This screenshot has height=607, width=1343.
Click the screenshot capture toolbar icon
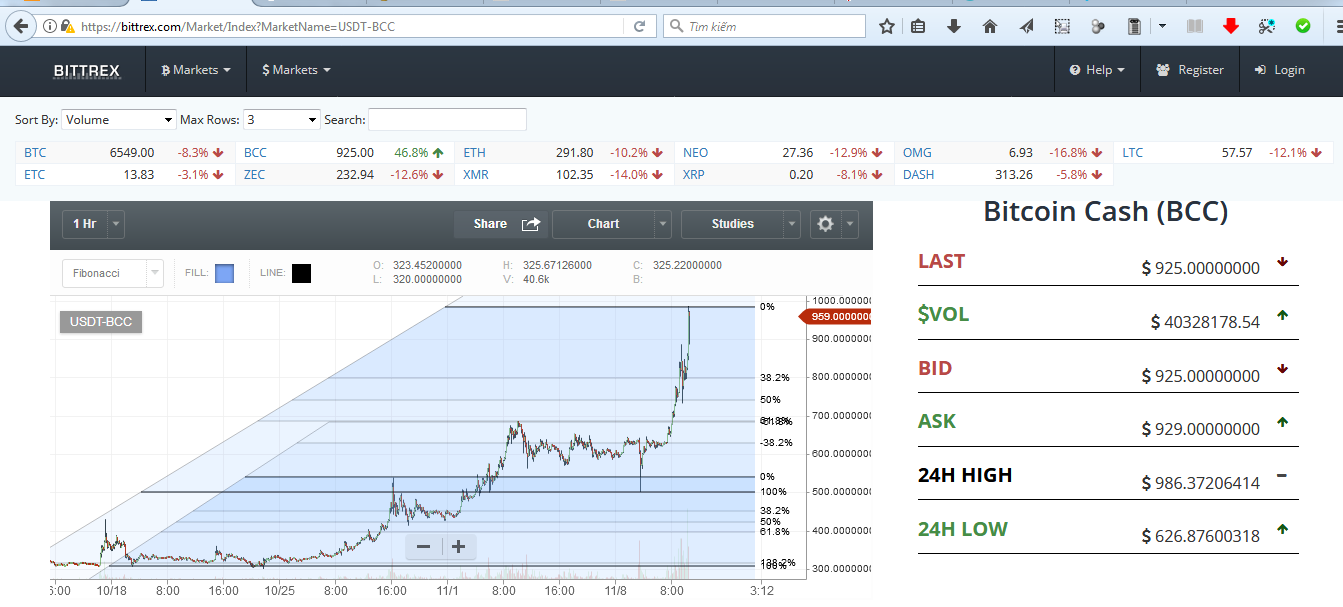click(x=1062, y=26)
